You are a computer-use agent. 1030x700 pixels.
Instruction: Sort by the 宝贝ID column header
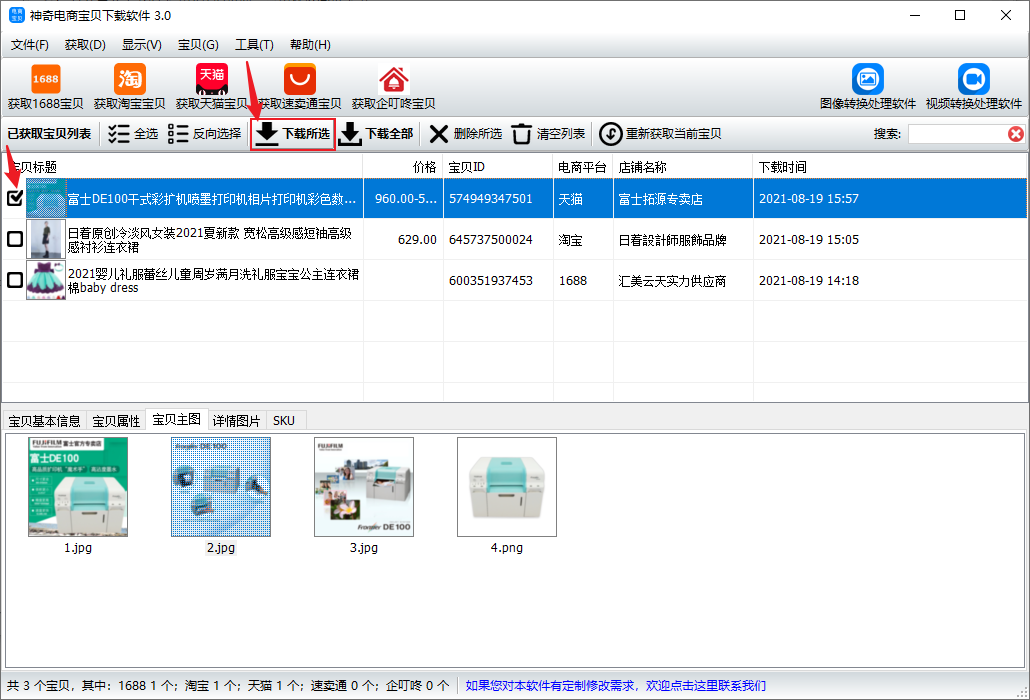pyautogui.click(x=499, y=167)
